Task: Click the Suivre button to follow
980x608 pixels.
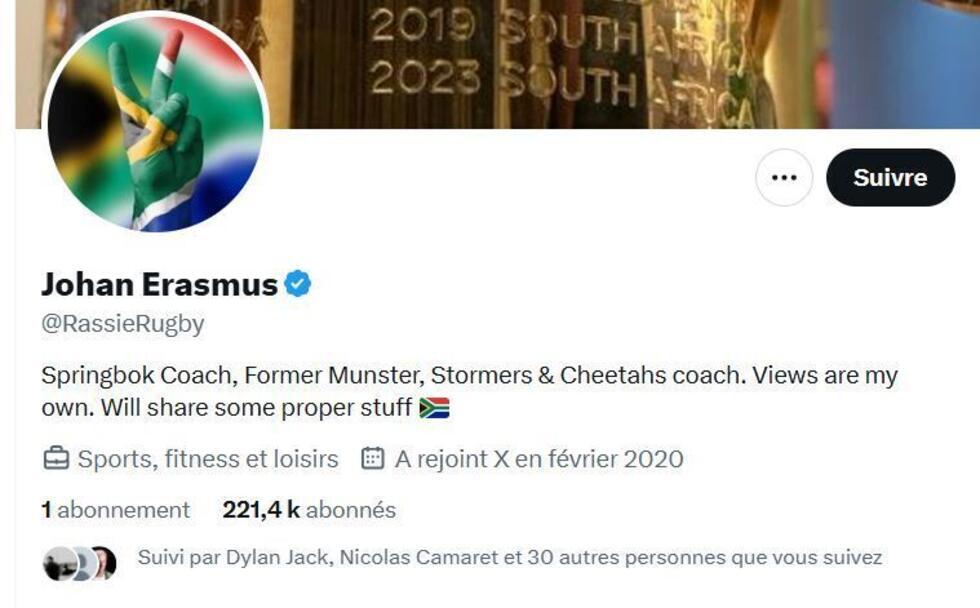Action: (x=891, y=177)
